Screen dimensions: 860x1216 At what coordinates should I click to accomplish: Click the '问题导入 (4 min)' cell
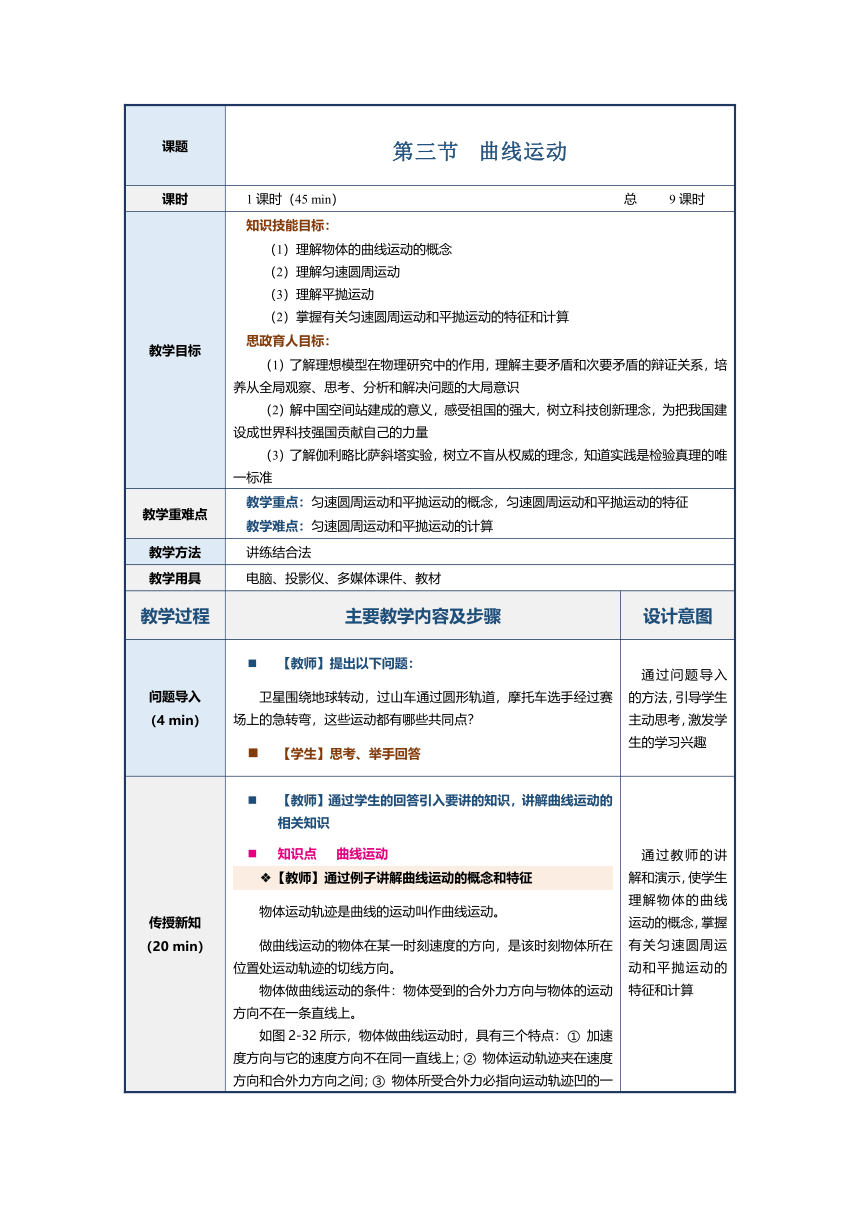pos(175,708)
